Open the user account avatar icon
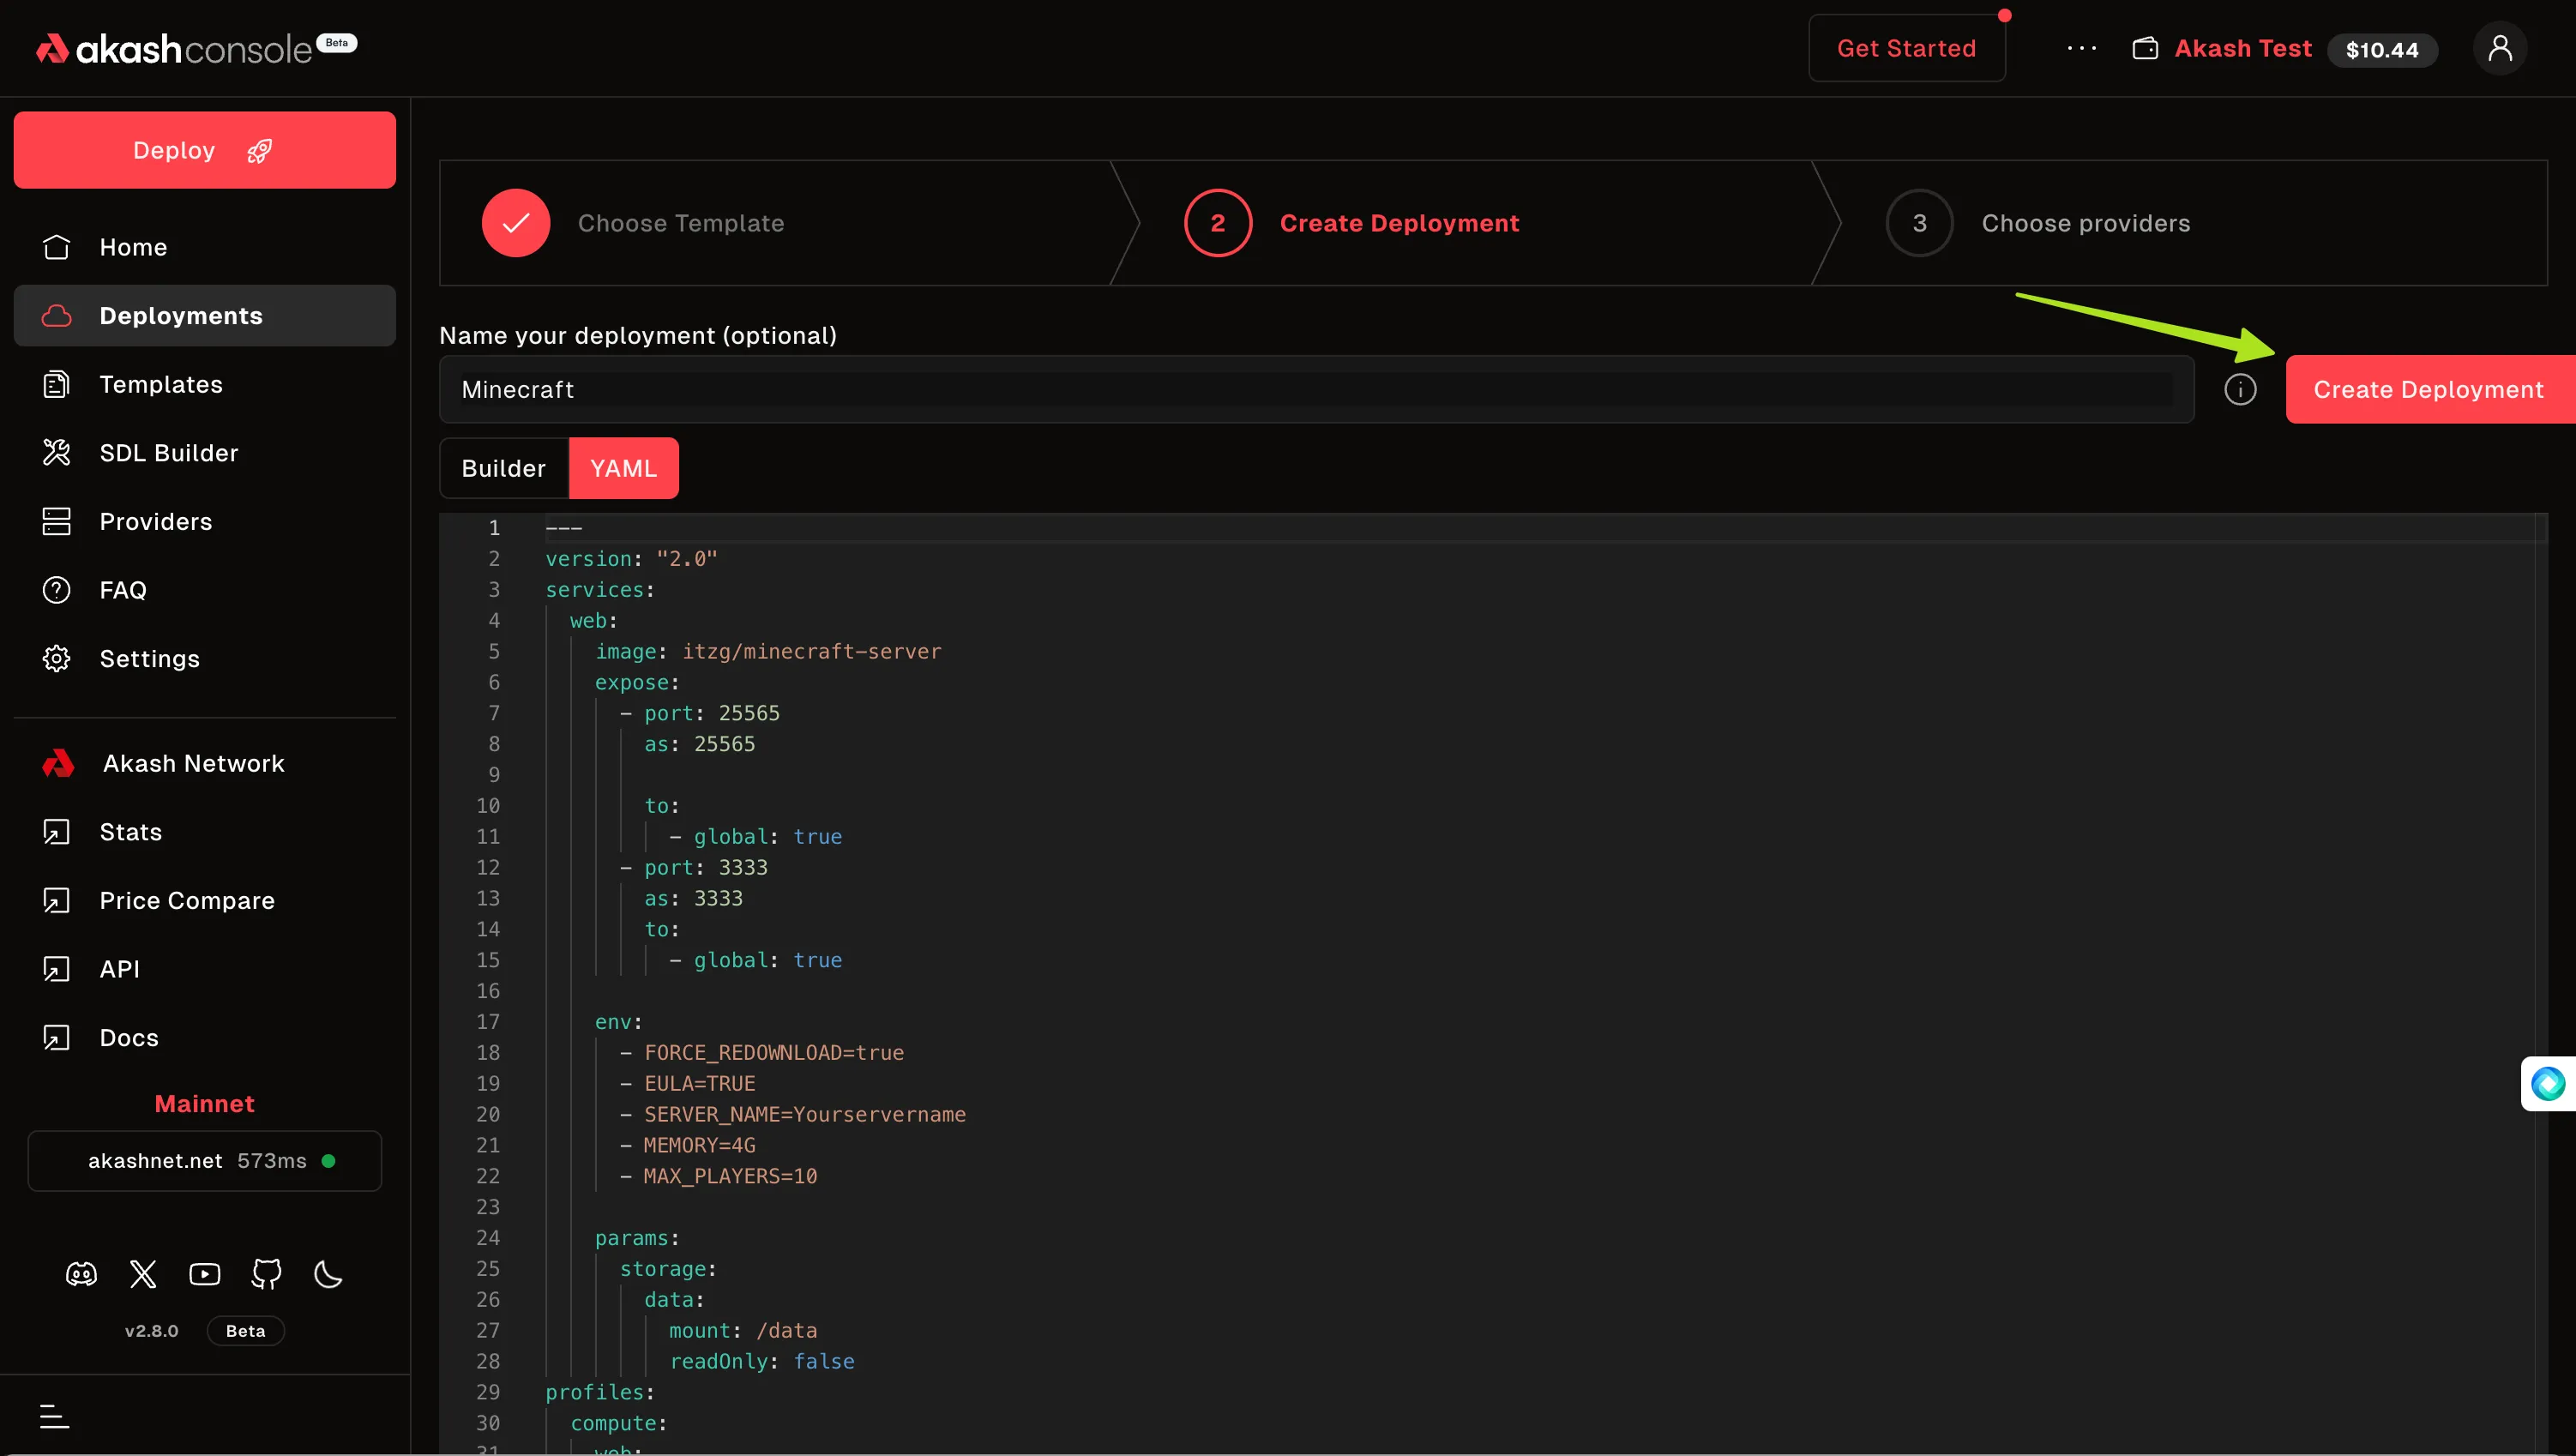 2500,48
